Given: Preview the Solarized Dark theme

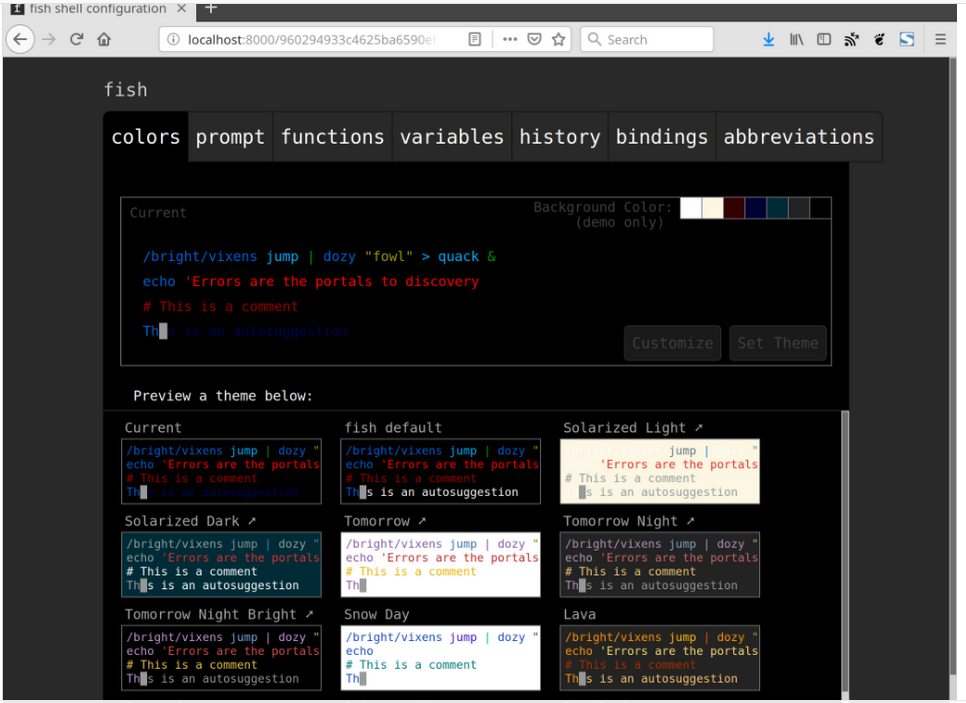Looking at the screenshot, I should [x=221, y=565].
